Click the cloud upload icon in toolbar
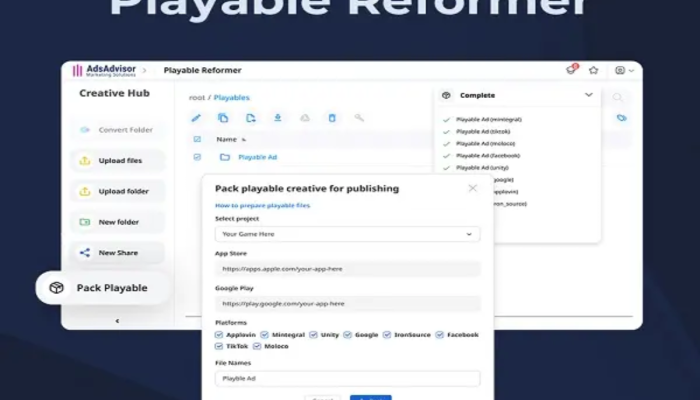 (x=305, y=118)
